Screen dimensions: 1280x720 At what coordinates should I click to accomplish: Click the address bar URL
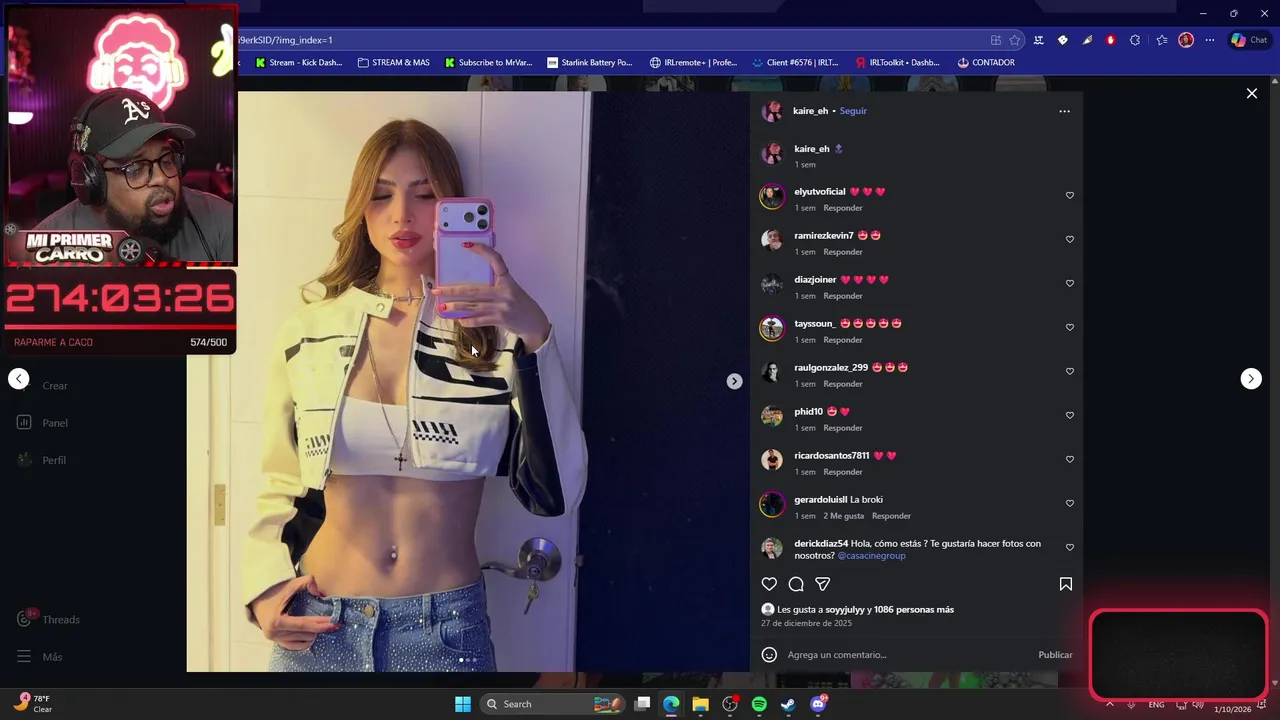[x=610, y=40]
